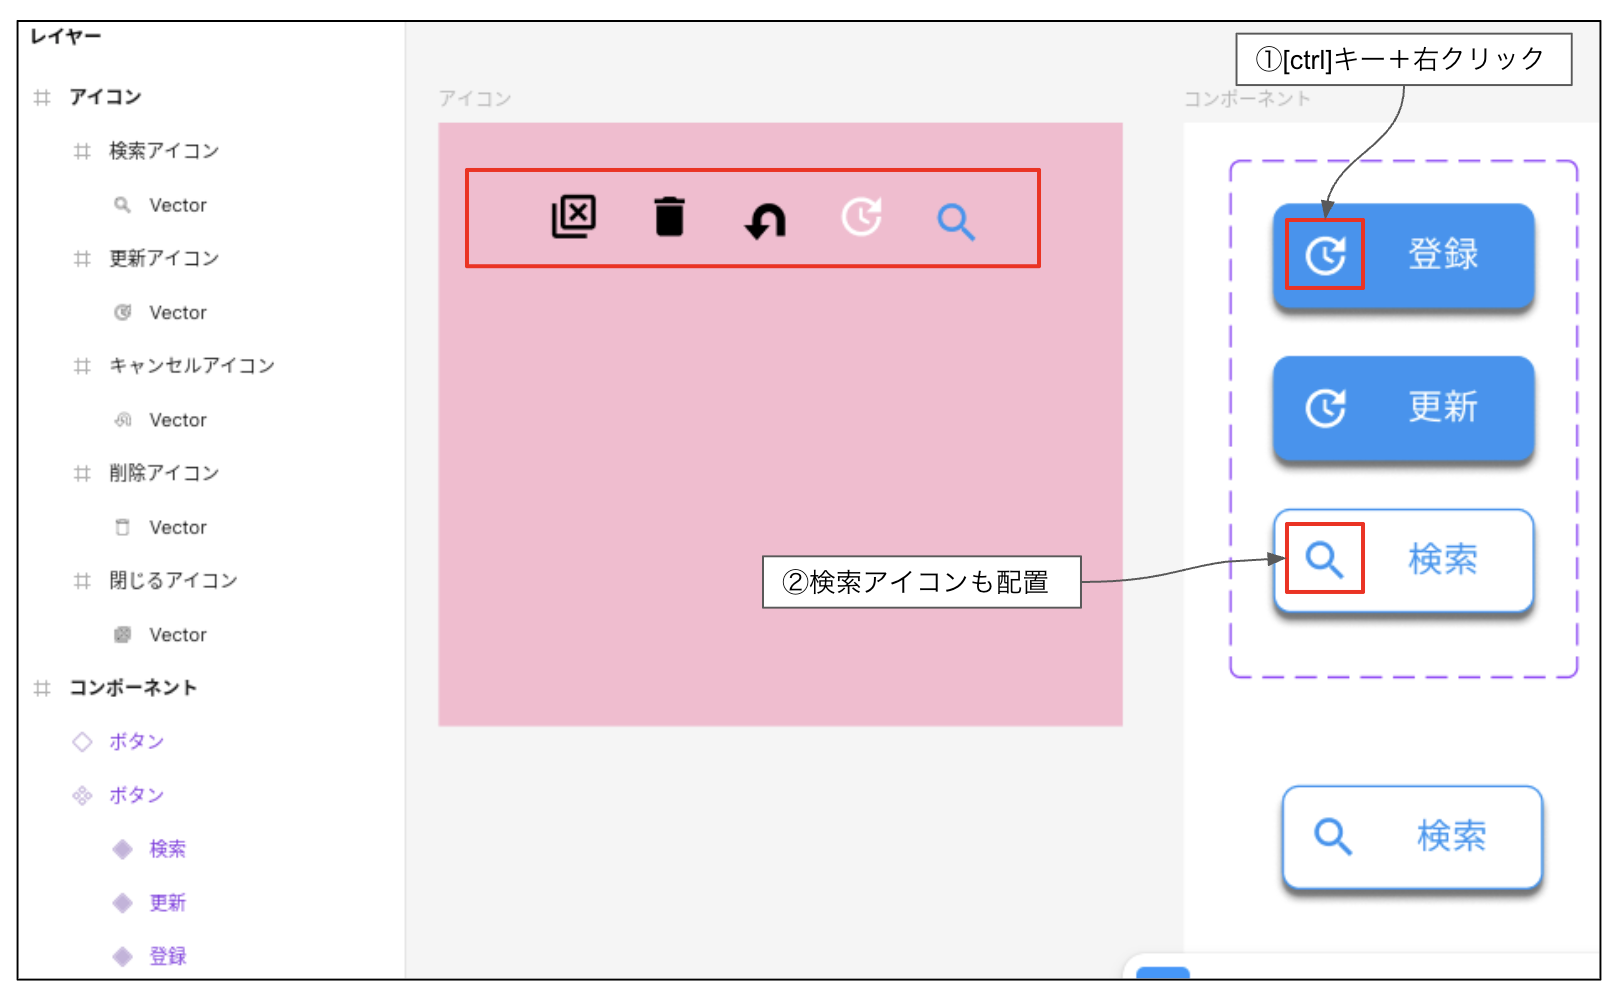Select the 閉じるアイコン layer row
1619x998 pixels.
click(x=173, y=581)
